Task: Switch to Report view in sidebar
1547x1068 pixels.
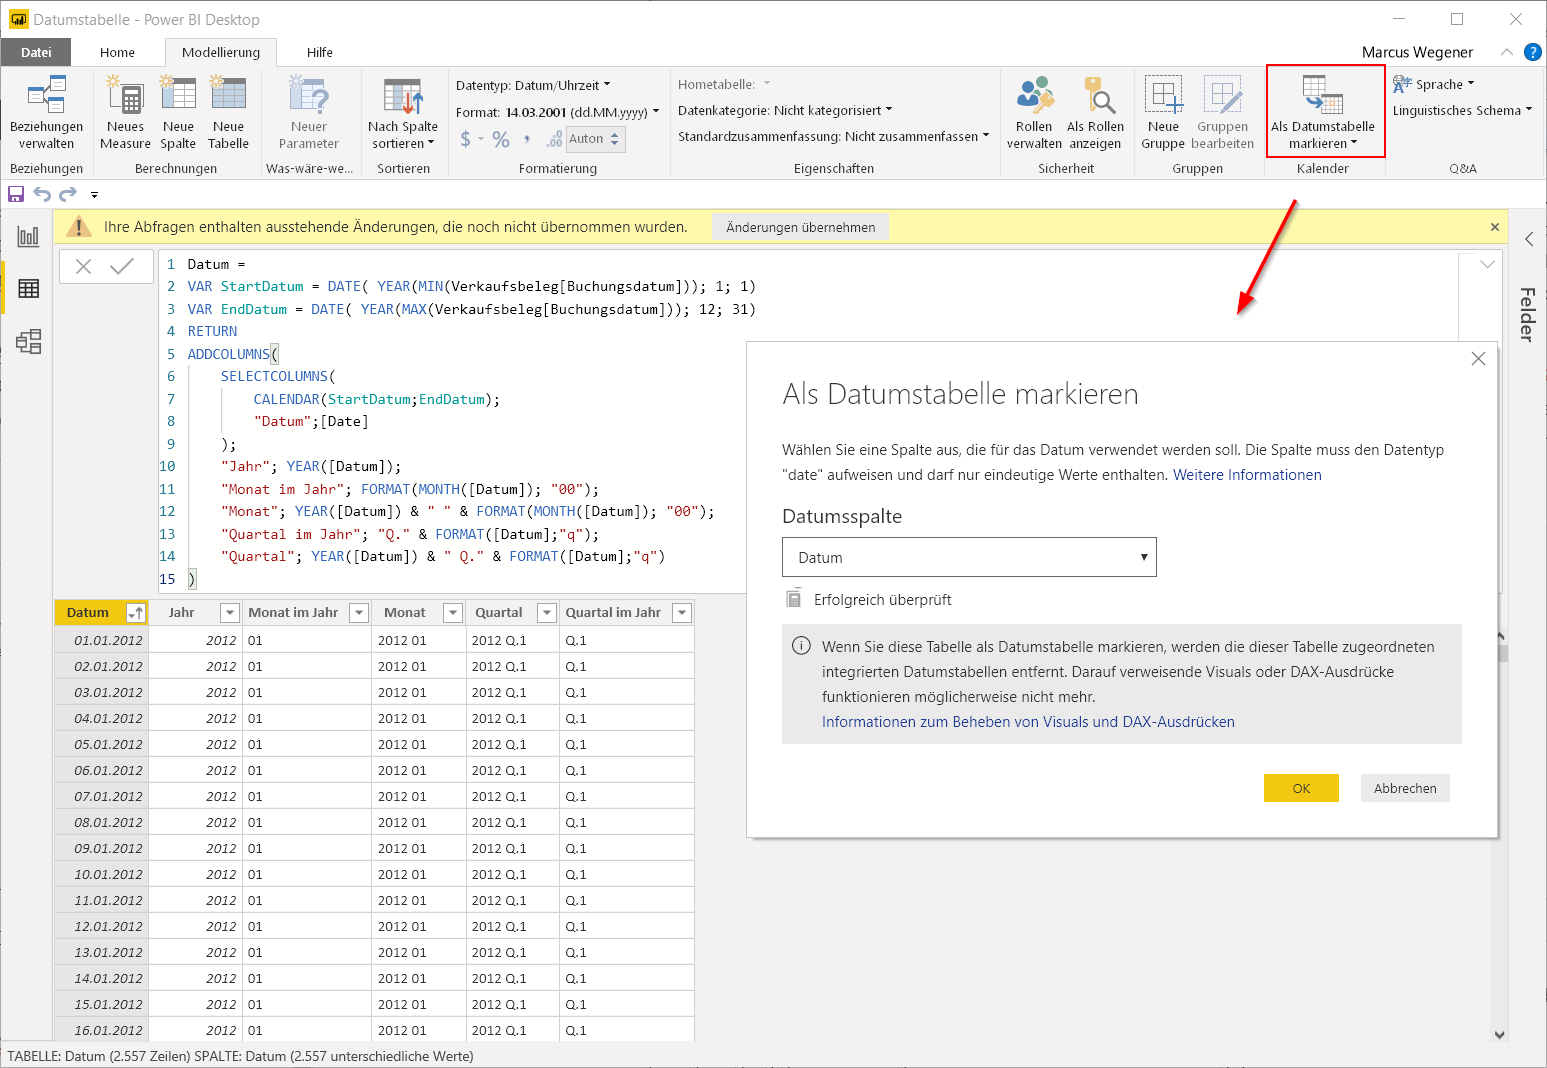Action: point(28,237)
